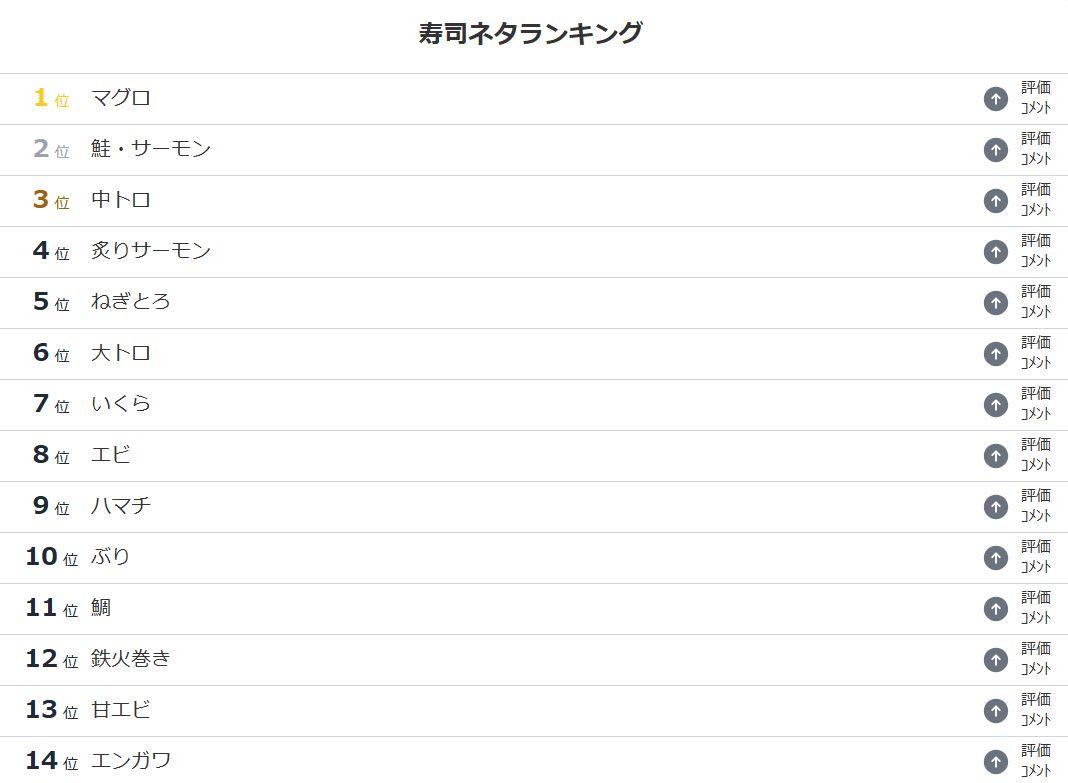Open the ねぎとろ item name

(130, 302)
